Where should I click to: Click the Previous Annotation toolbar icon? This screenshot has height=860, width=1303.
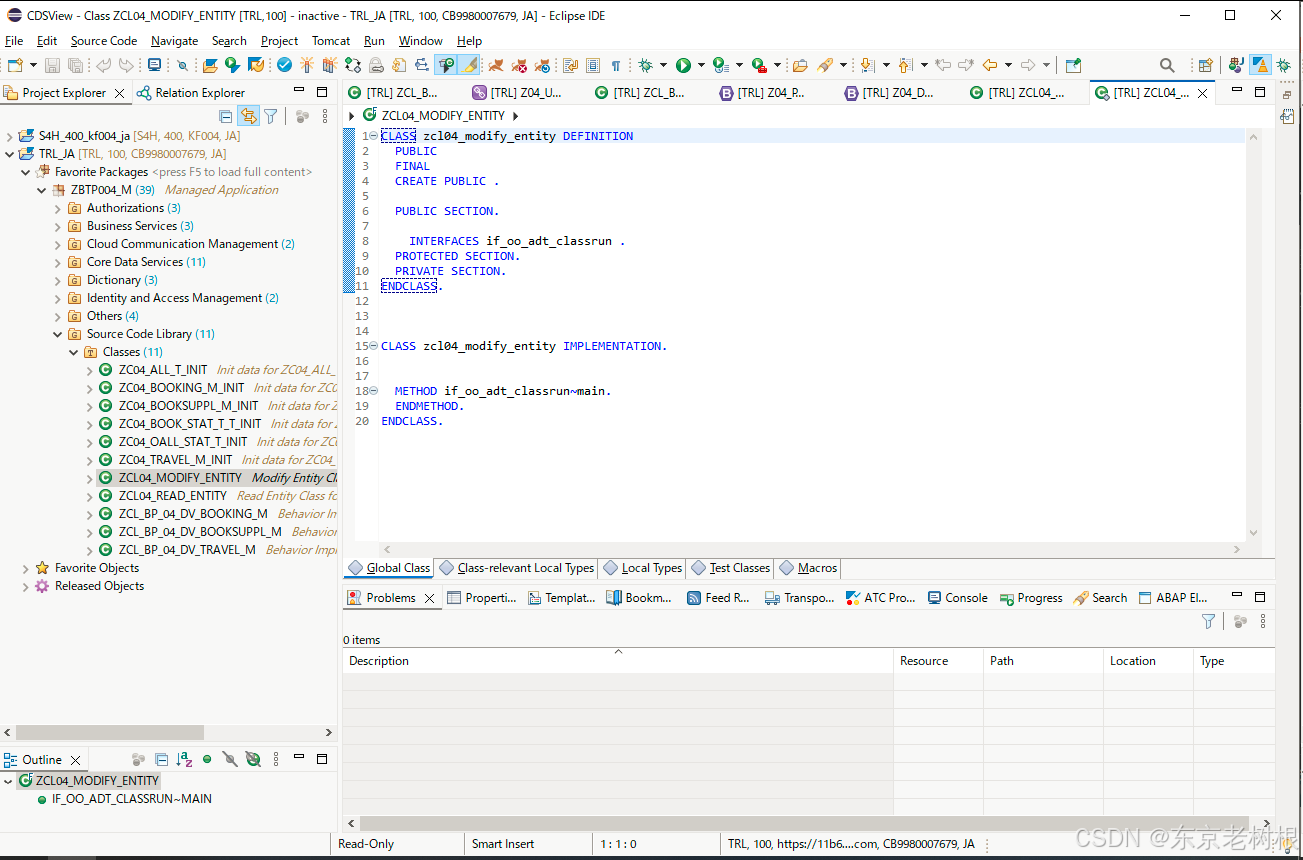[905, 65]
